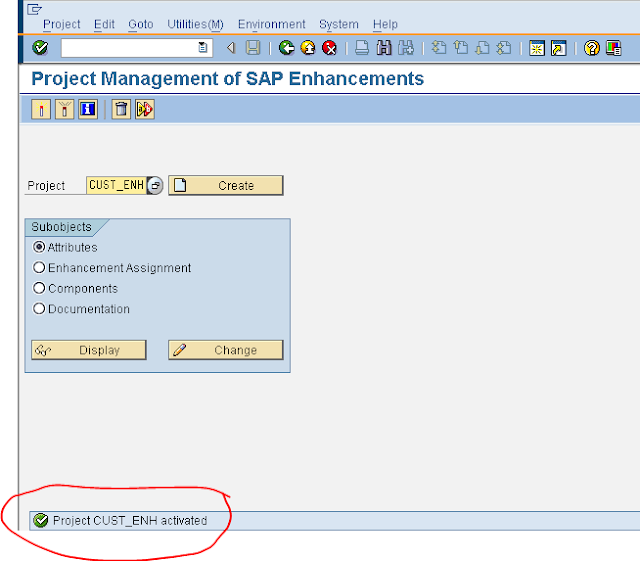Open the System menu
The image size is (640, 561).
[x=339, y=24]
